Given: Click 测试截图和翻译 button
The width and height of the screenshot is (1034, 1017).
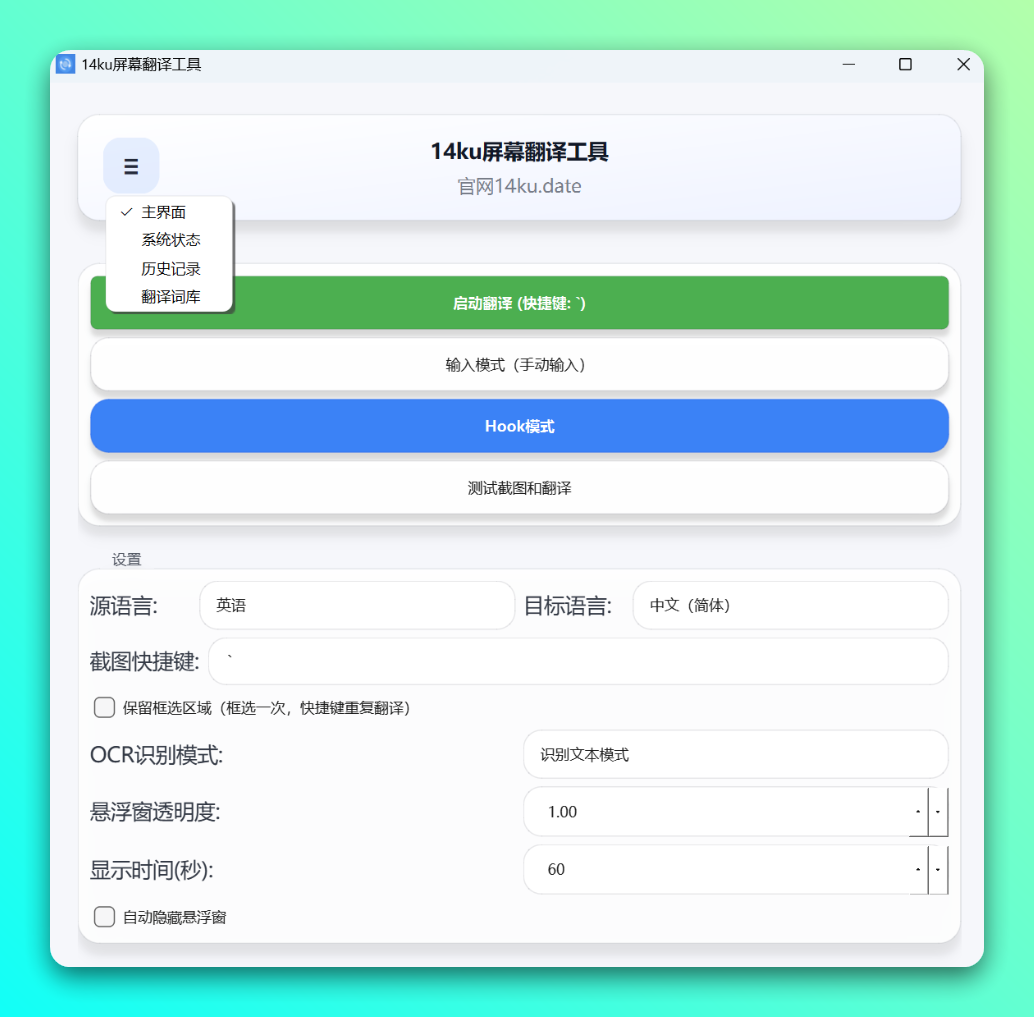Looking at the screenshot, I should (519, 488).
